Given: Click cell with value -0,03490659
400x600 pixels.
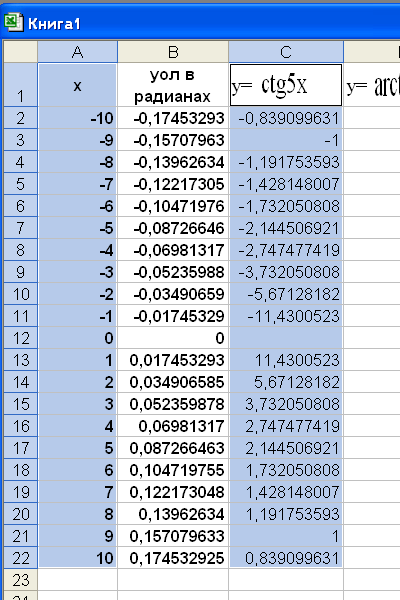Looking at the screenshot, I should [173, 294].
